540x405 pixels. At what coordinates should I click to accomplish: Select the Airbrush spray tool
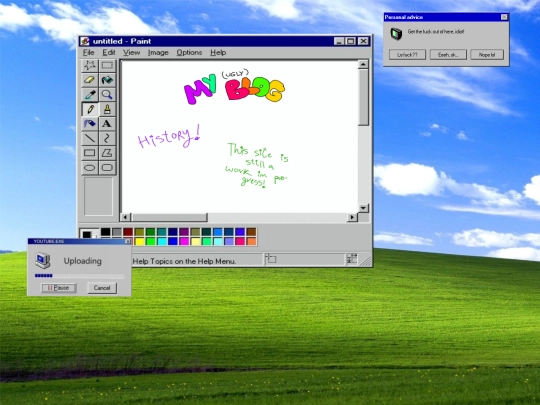point(90,124)
